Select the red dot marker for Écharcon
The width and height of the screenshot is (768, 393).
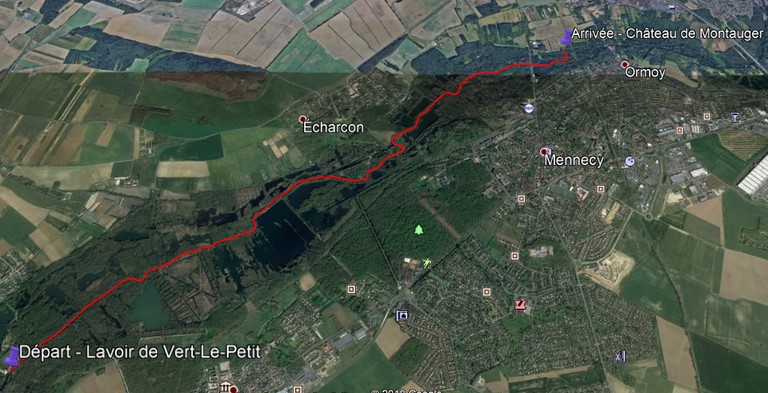[x=303, y=119]
